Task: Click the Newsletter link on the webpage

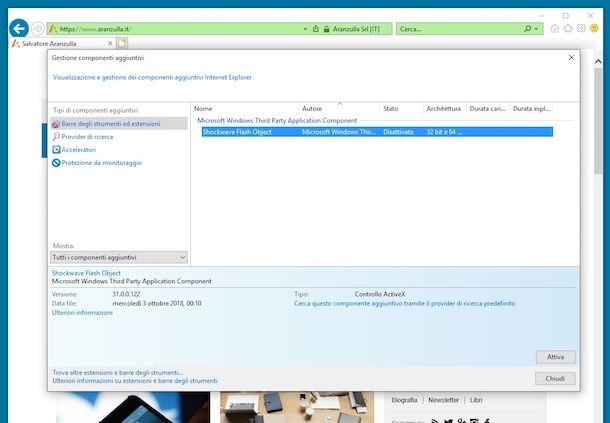Action: tap(443, 400)
